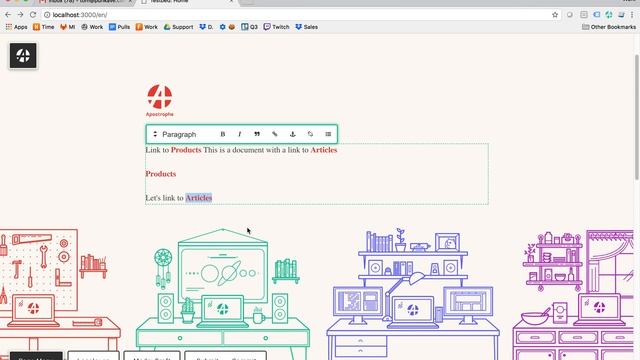
Task: Click the highlighted Articles link
Action: coord(199,198)
